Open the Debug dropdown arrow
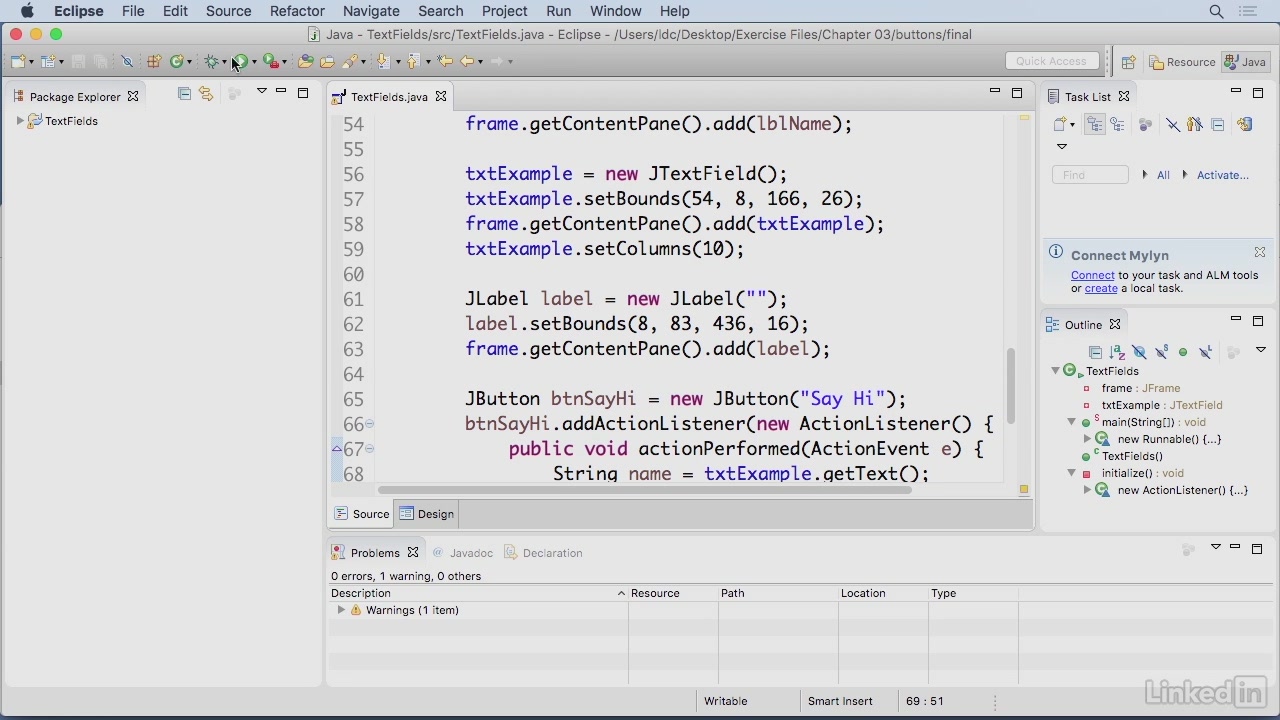This screenshot has height=720, width=1280. [224, 62]
